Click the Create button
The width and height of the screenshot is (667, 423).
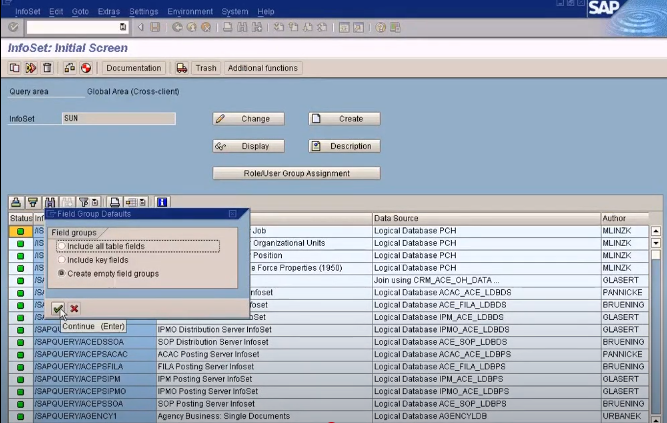(344, 119)
